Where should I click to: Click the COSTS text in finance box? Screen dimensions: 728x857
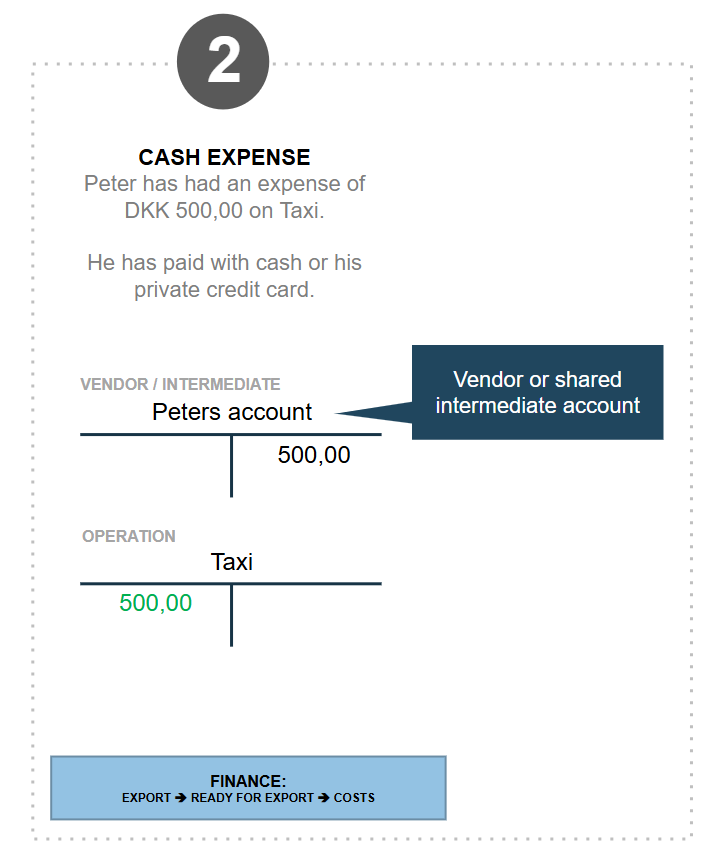click(x=354, y=798)
